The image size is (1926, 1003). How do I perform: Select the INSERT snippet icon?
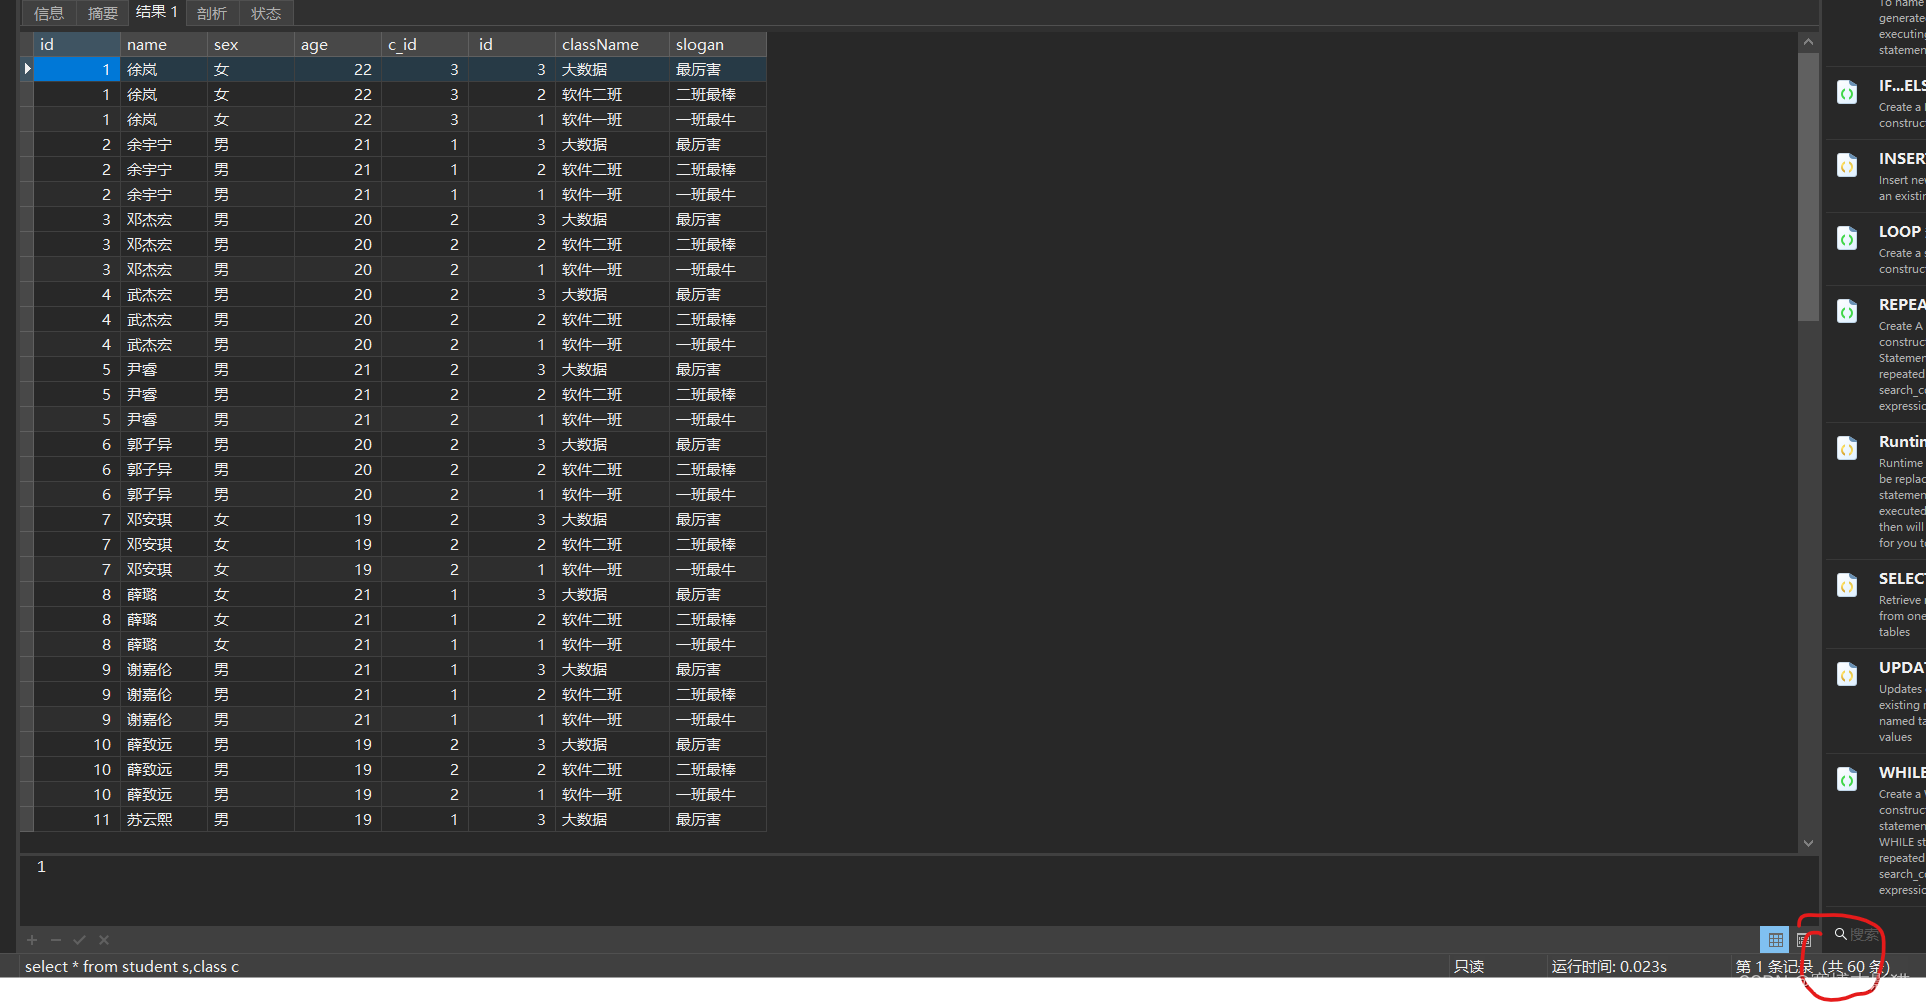pos(1847,165)
